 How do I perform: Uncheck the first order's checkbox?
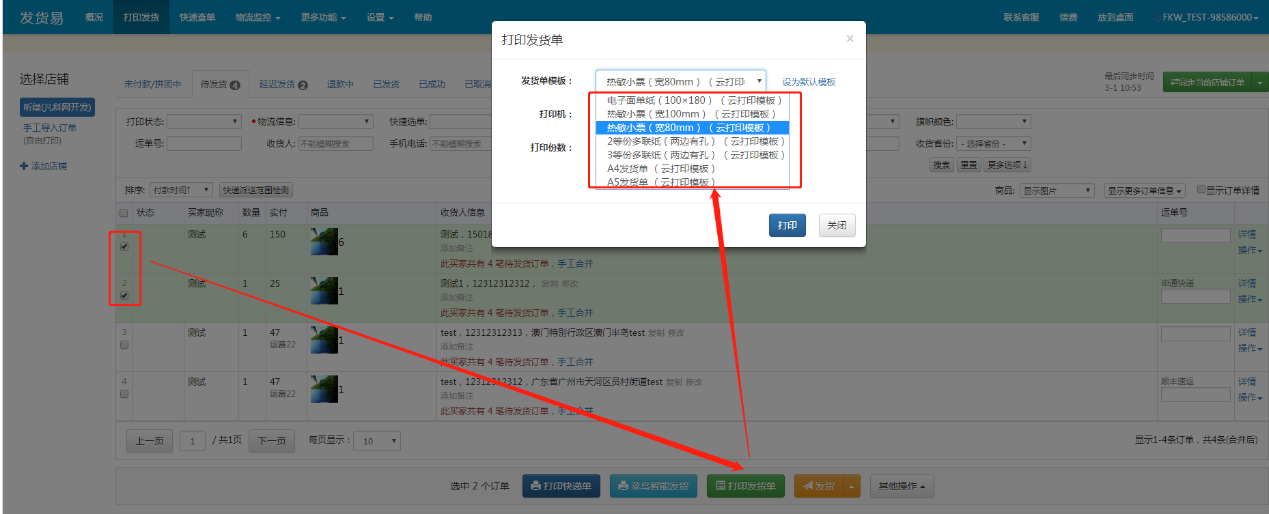(124, 247)
